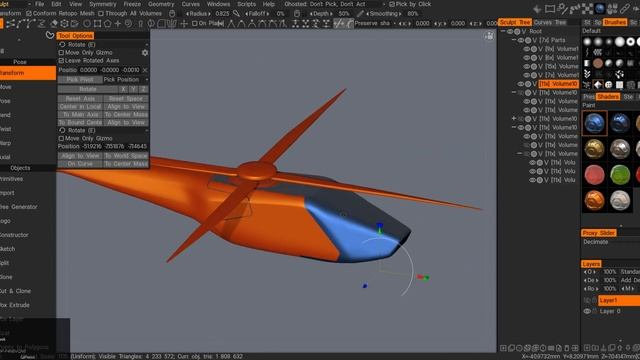The image size is (640, 360).
Task: Click the Tool Options settings gear icon
Action: click(144, 53)
